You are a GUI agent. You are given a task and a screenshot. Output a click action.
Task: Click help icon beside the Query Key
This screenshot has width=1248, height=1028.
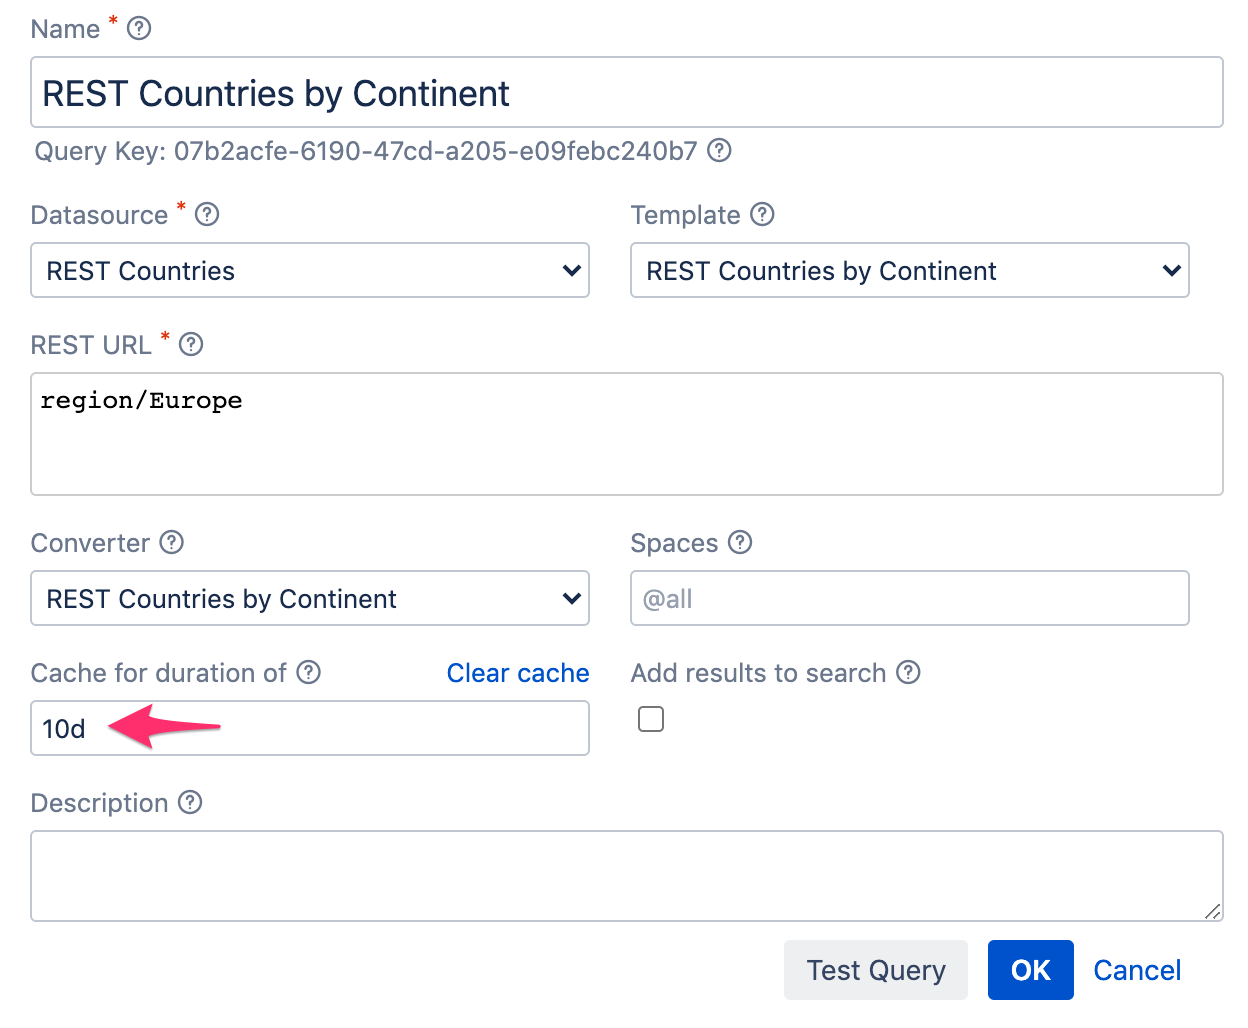coord(719,150)
